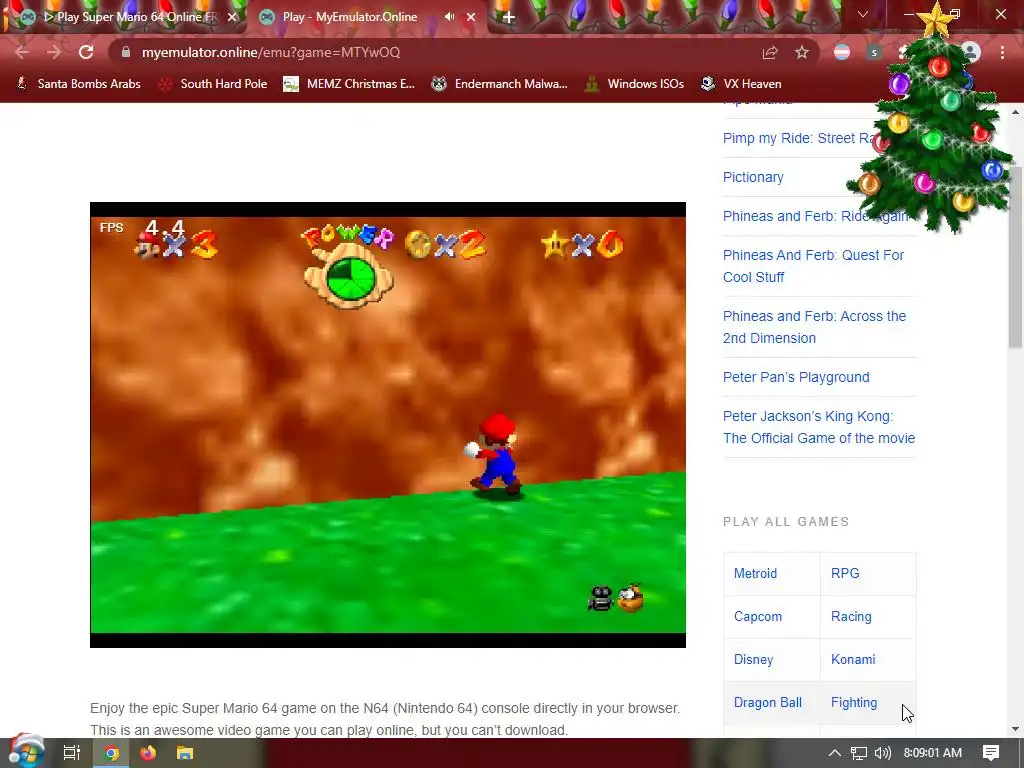Open Windows ISOs bookmark folder
The height and width of the screenshot is (768, 1024).
coord(634,84)
